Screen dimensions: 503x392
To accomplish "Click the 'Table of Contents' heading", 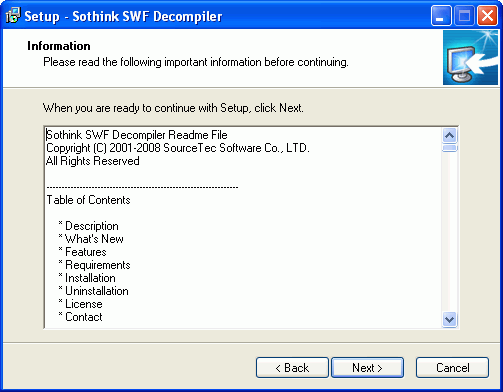I will pyautogui.click(x=88, y=200).
